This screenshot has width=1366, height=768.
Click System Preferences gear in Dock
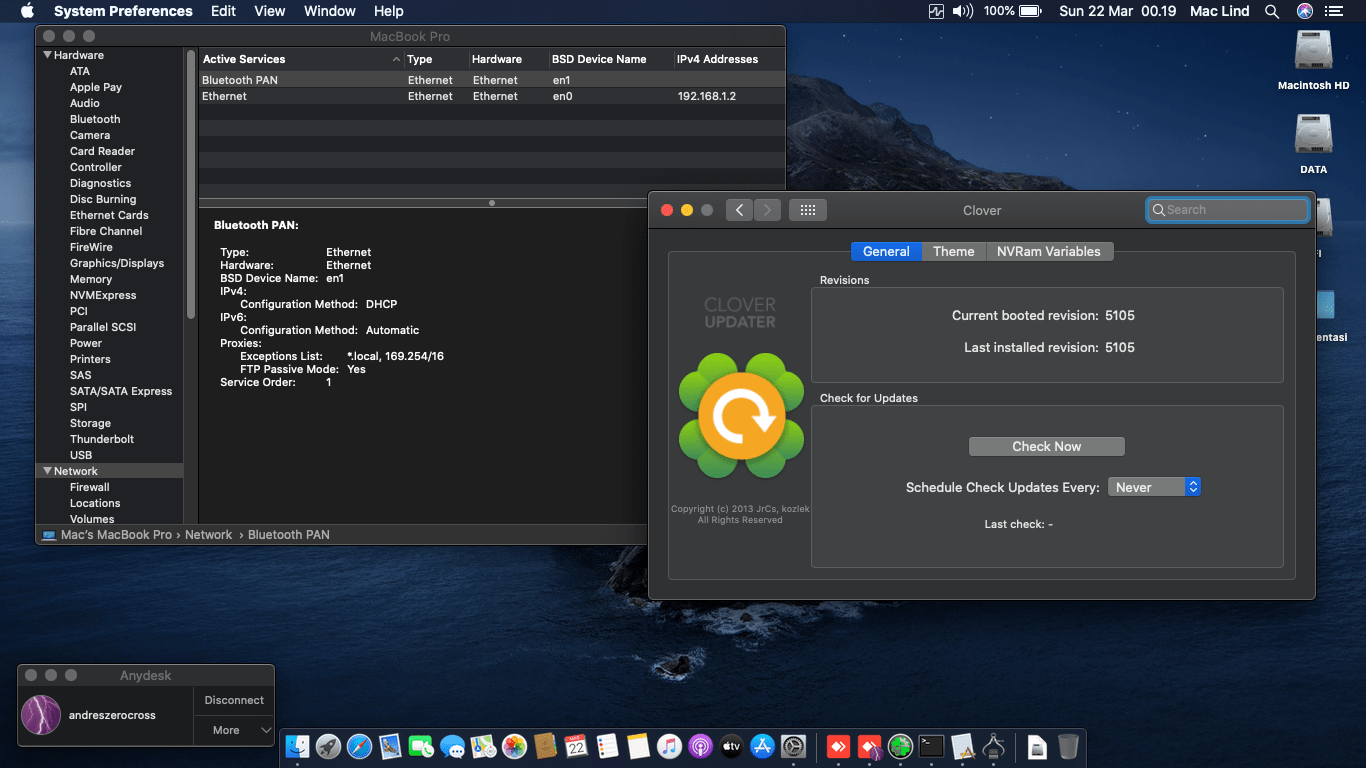point(793,746)
